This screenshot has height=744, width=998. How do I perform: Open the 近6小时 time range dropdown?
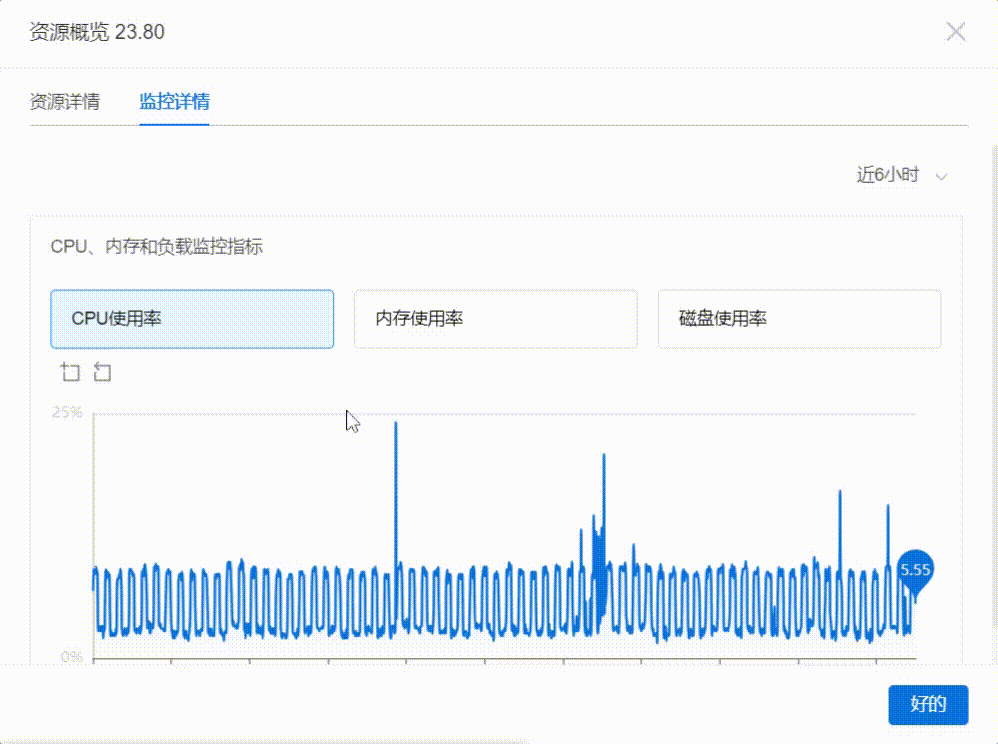pos(887,175)
